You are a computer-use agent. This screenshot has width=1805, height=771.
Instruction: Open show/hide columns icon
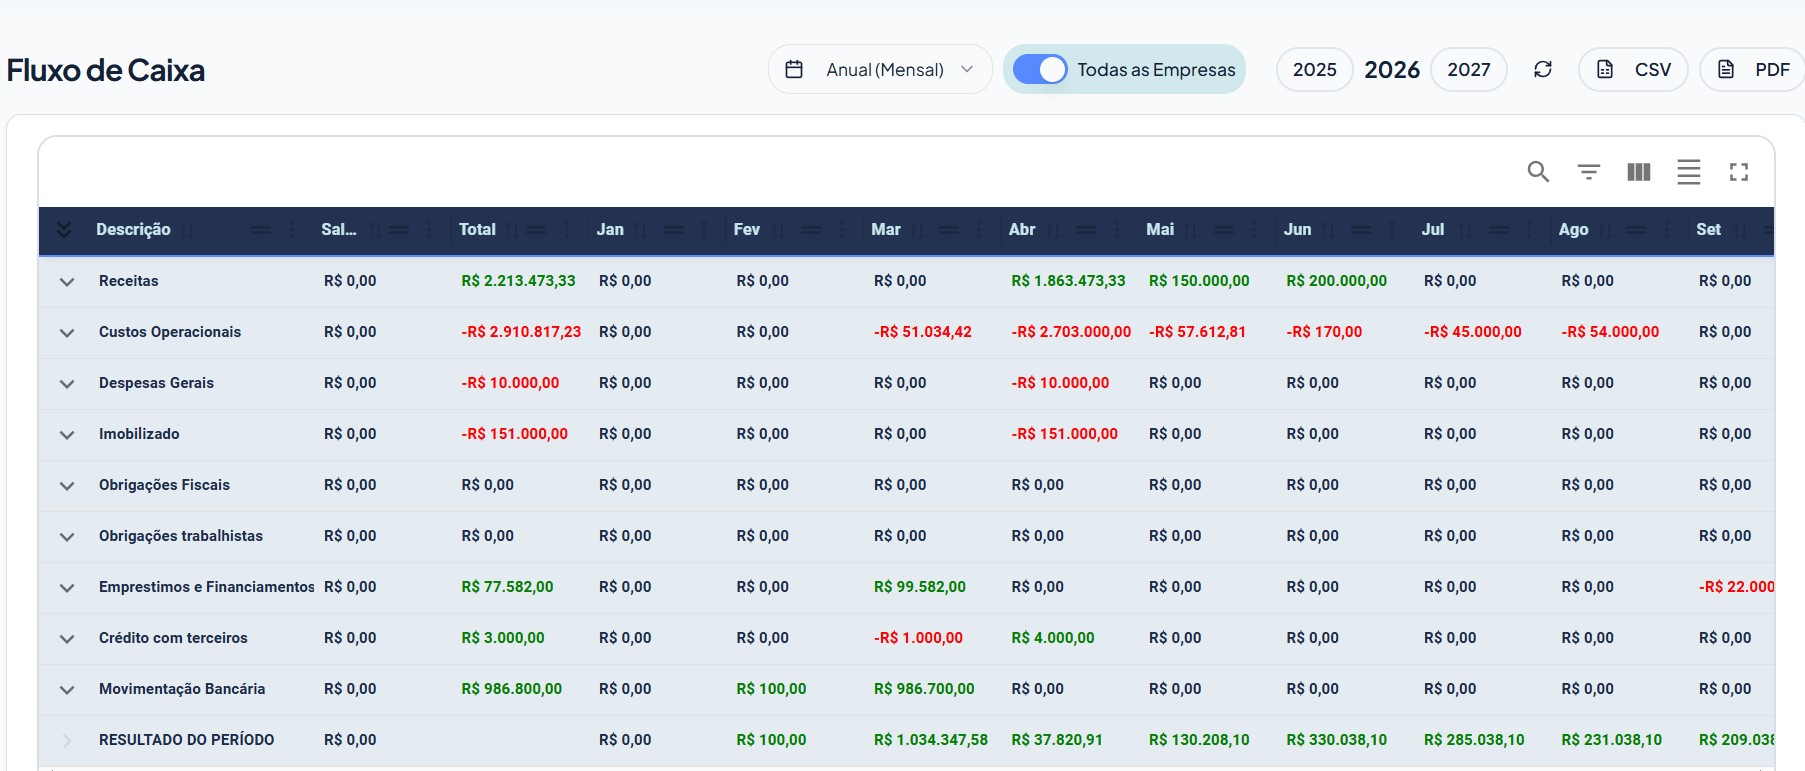click(1638, 172)
